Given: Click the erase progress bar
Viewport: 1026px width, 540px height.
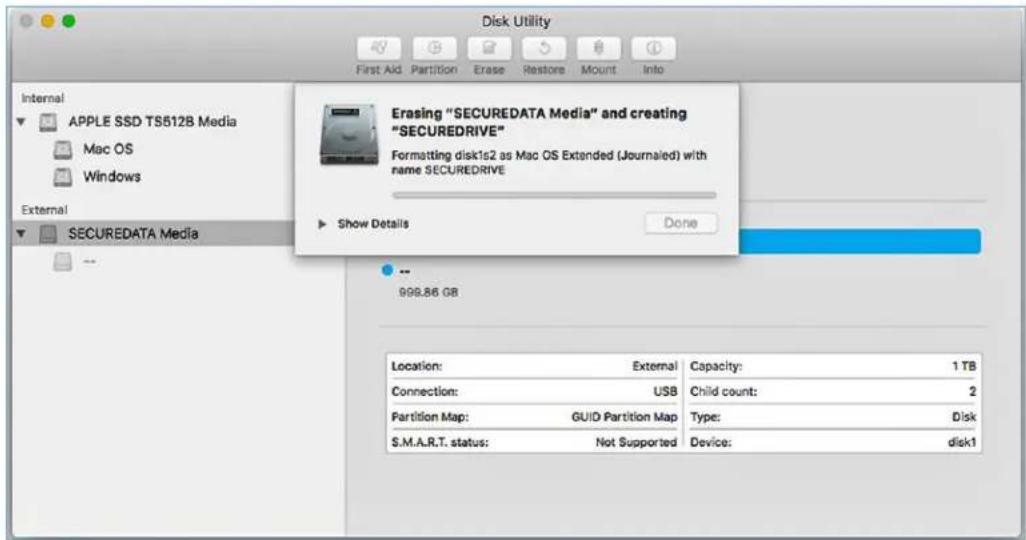Looking at the screenshot, I should (554, 195).
